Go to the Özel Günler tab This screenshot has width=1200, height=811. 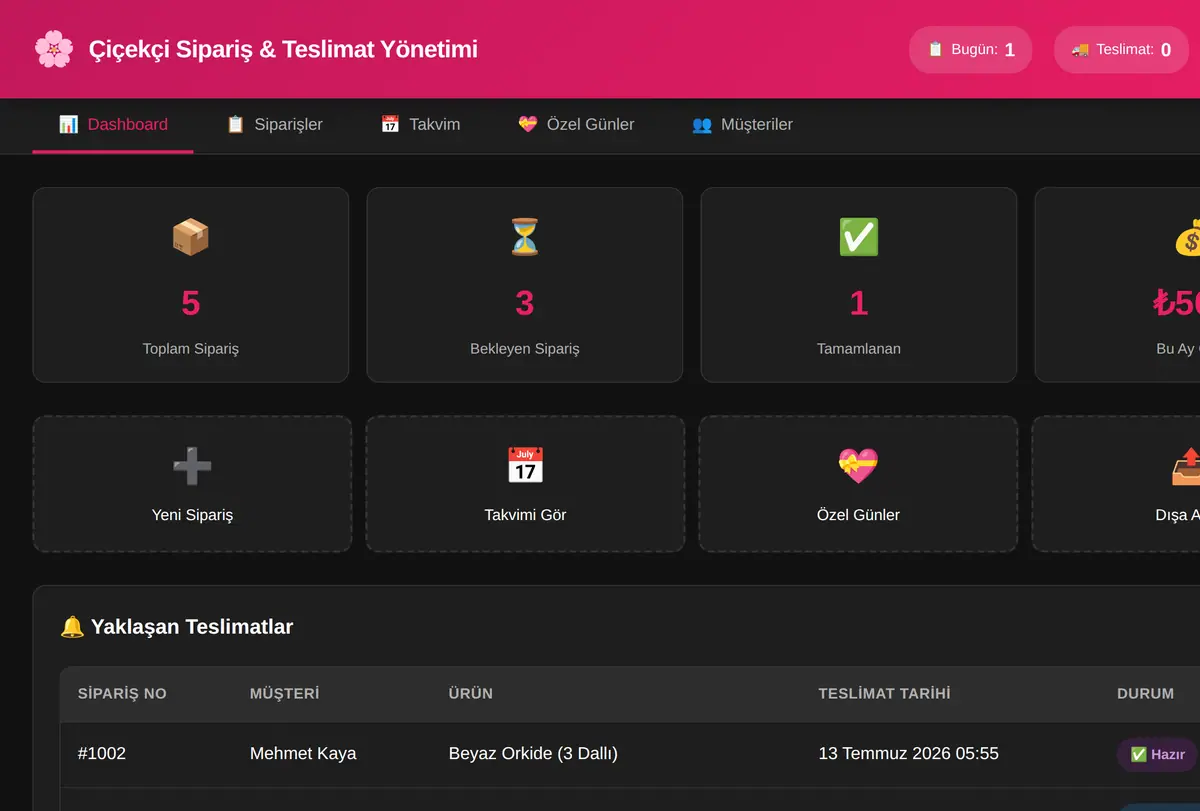[x=576, y=125]
